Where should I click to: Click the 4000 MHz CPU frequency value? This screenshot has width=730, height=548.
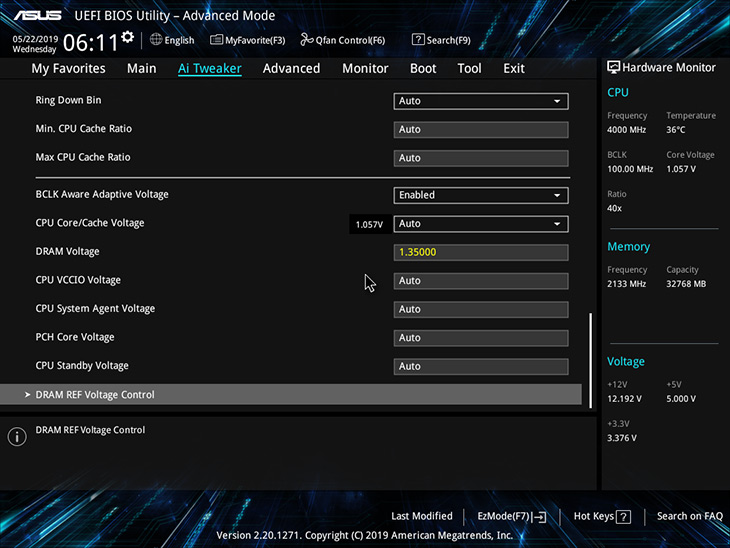(x=626, y=130)
